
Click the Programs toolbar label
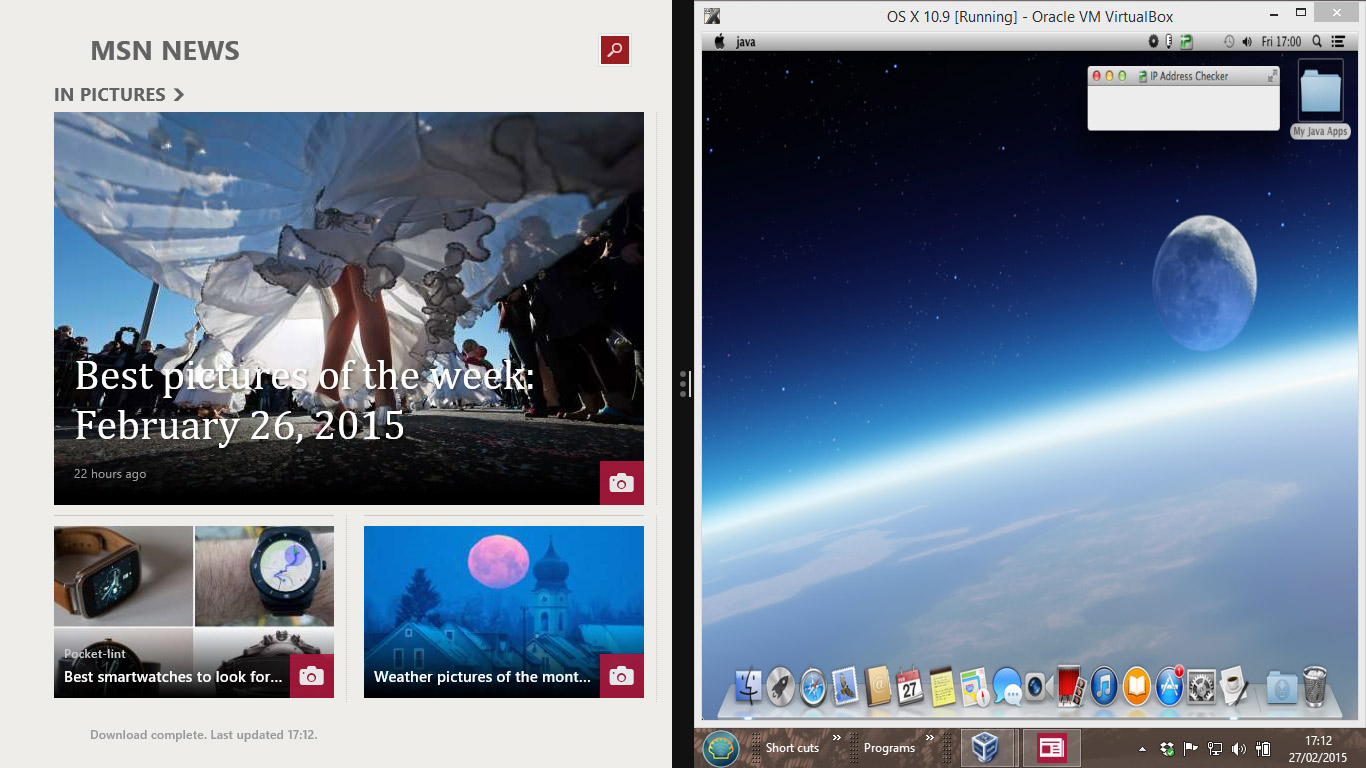[889, 748]
